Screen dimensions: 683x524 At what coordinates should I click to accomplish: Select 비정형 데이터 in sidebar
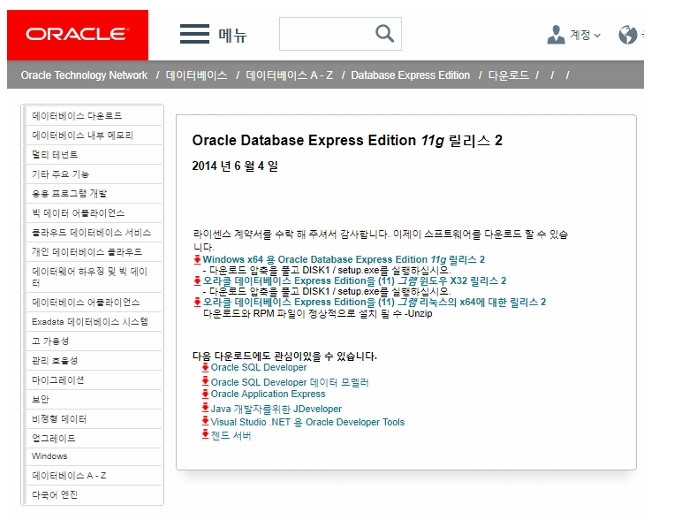[94, 419]
